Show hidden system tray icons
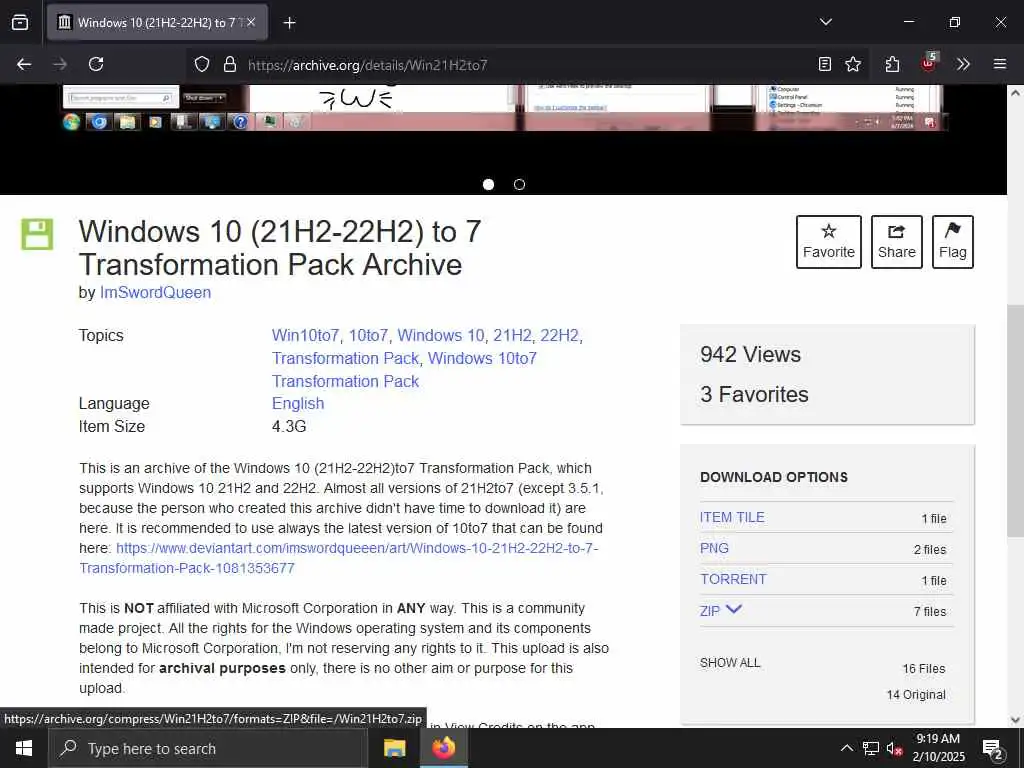1024x768 pixels. [x=846, y=748]
